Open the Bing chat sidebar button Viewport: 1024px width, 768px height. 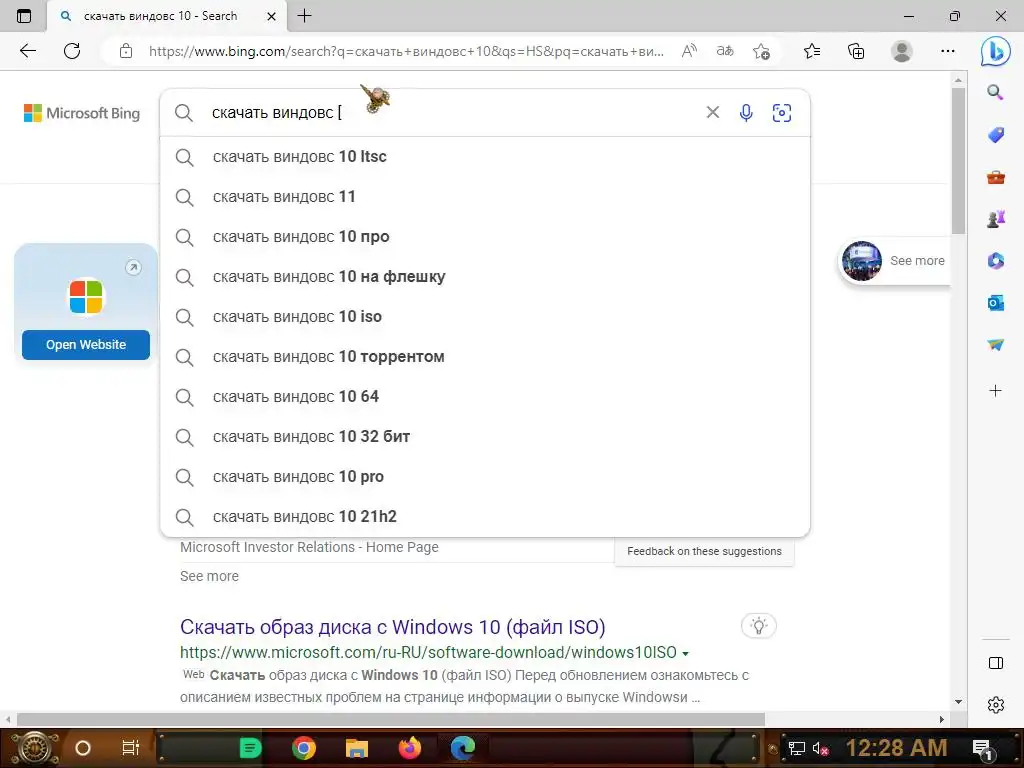click(995, 51)
